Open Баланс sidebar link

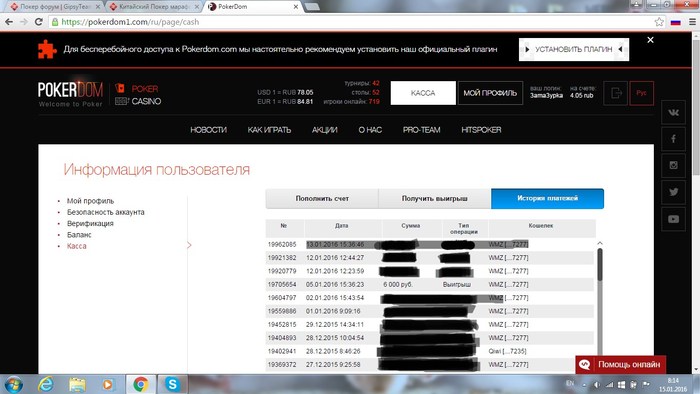(x=79, y=235)
